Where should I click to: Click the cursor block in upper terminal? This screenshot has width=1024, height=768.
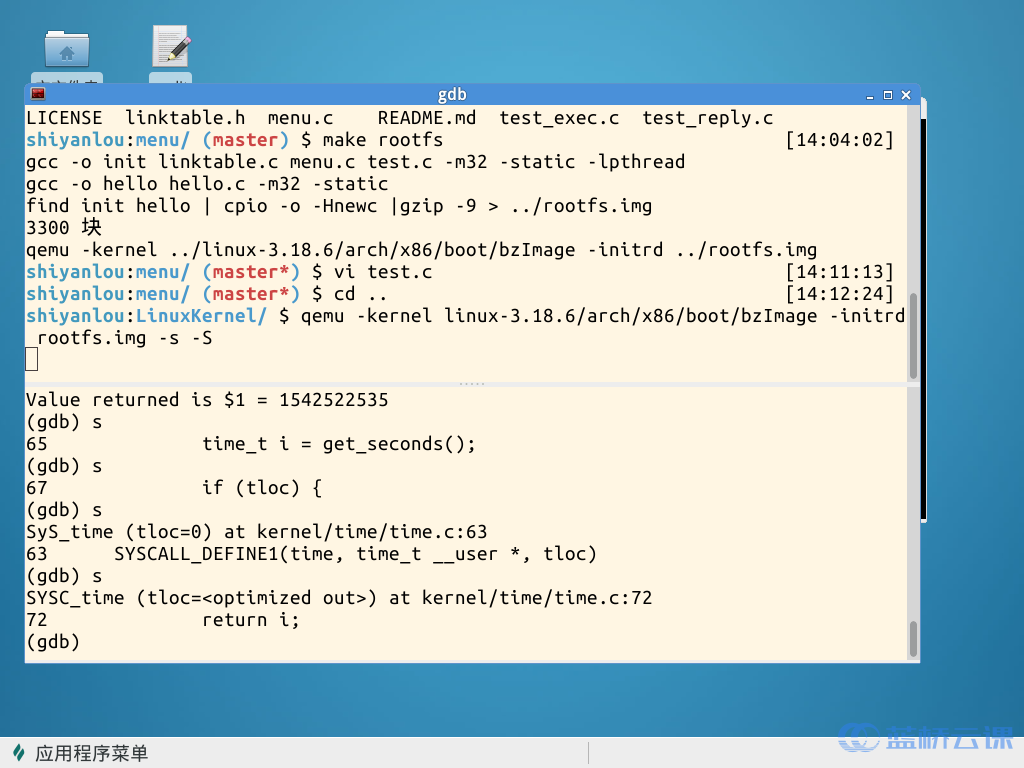tap(31, 359)
